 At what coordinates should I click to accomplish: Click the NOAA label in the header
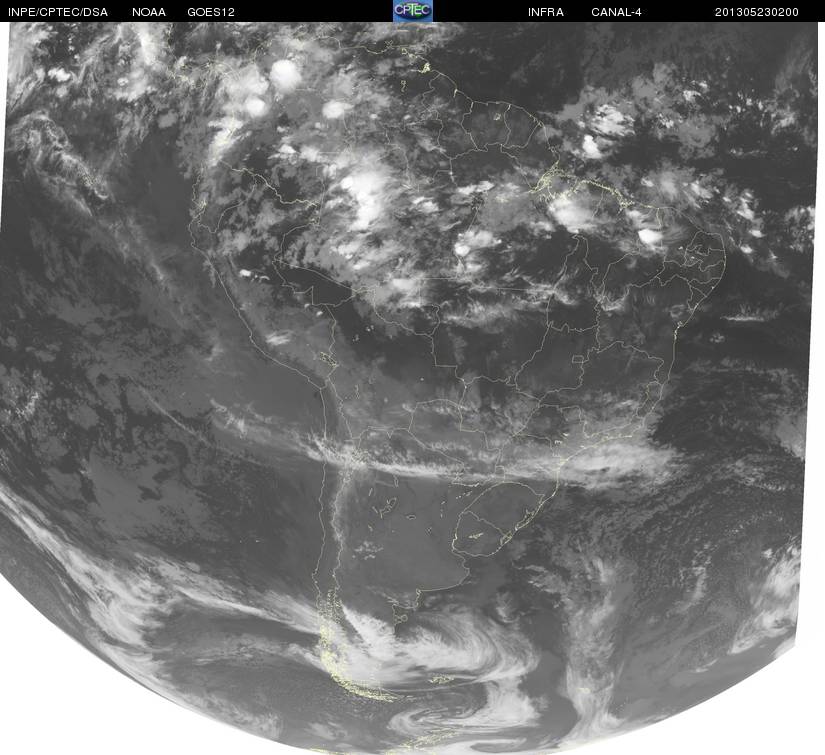[149, 12]
